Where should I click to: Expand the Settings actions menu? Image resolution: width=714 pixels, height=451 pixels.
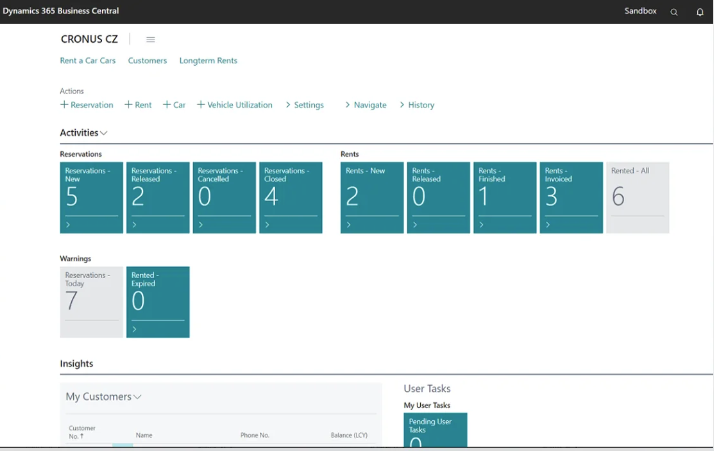tap(305, 105)
